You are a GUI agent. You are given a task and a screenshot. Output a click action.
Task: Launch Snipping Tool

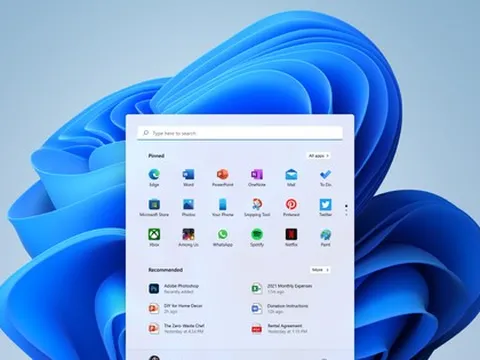(257, 208)
